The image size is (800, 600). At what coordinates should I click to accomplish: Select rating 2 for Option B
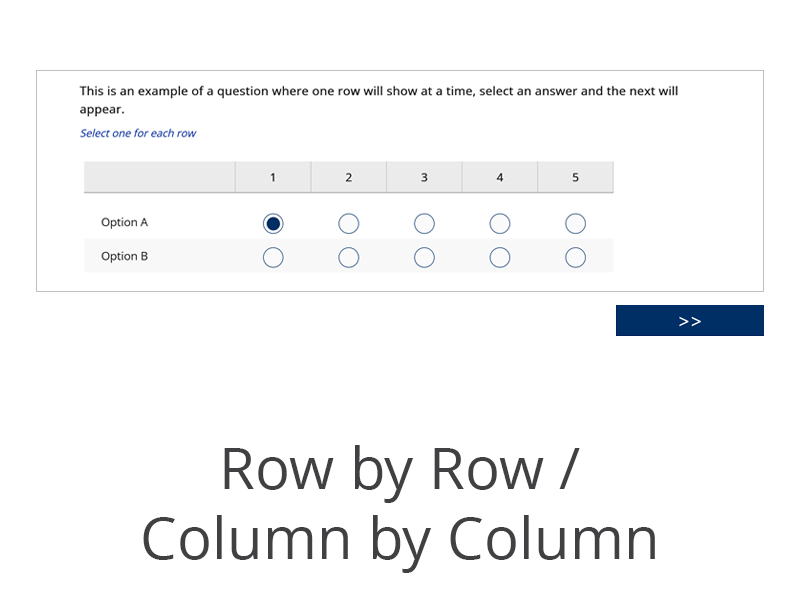[x=348, y=257]
